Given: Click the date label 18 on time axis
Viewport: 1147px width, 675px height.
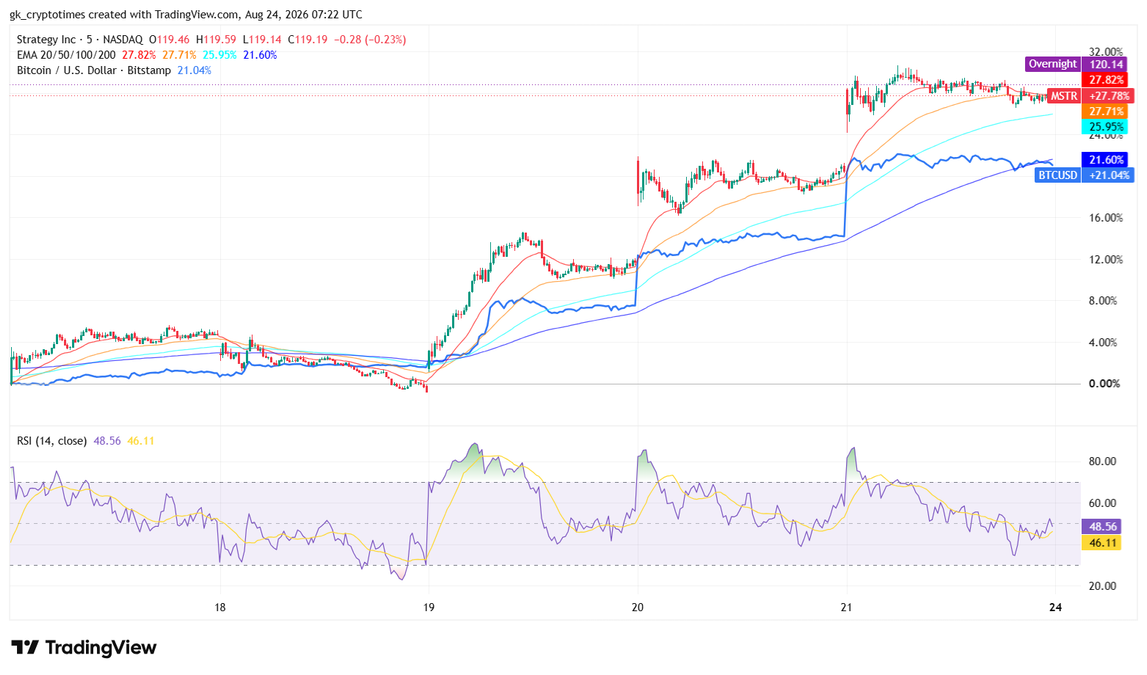Looking at the screenshot, I should pos(219,607).
